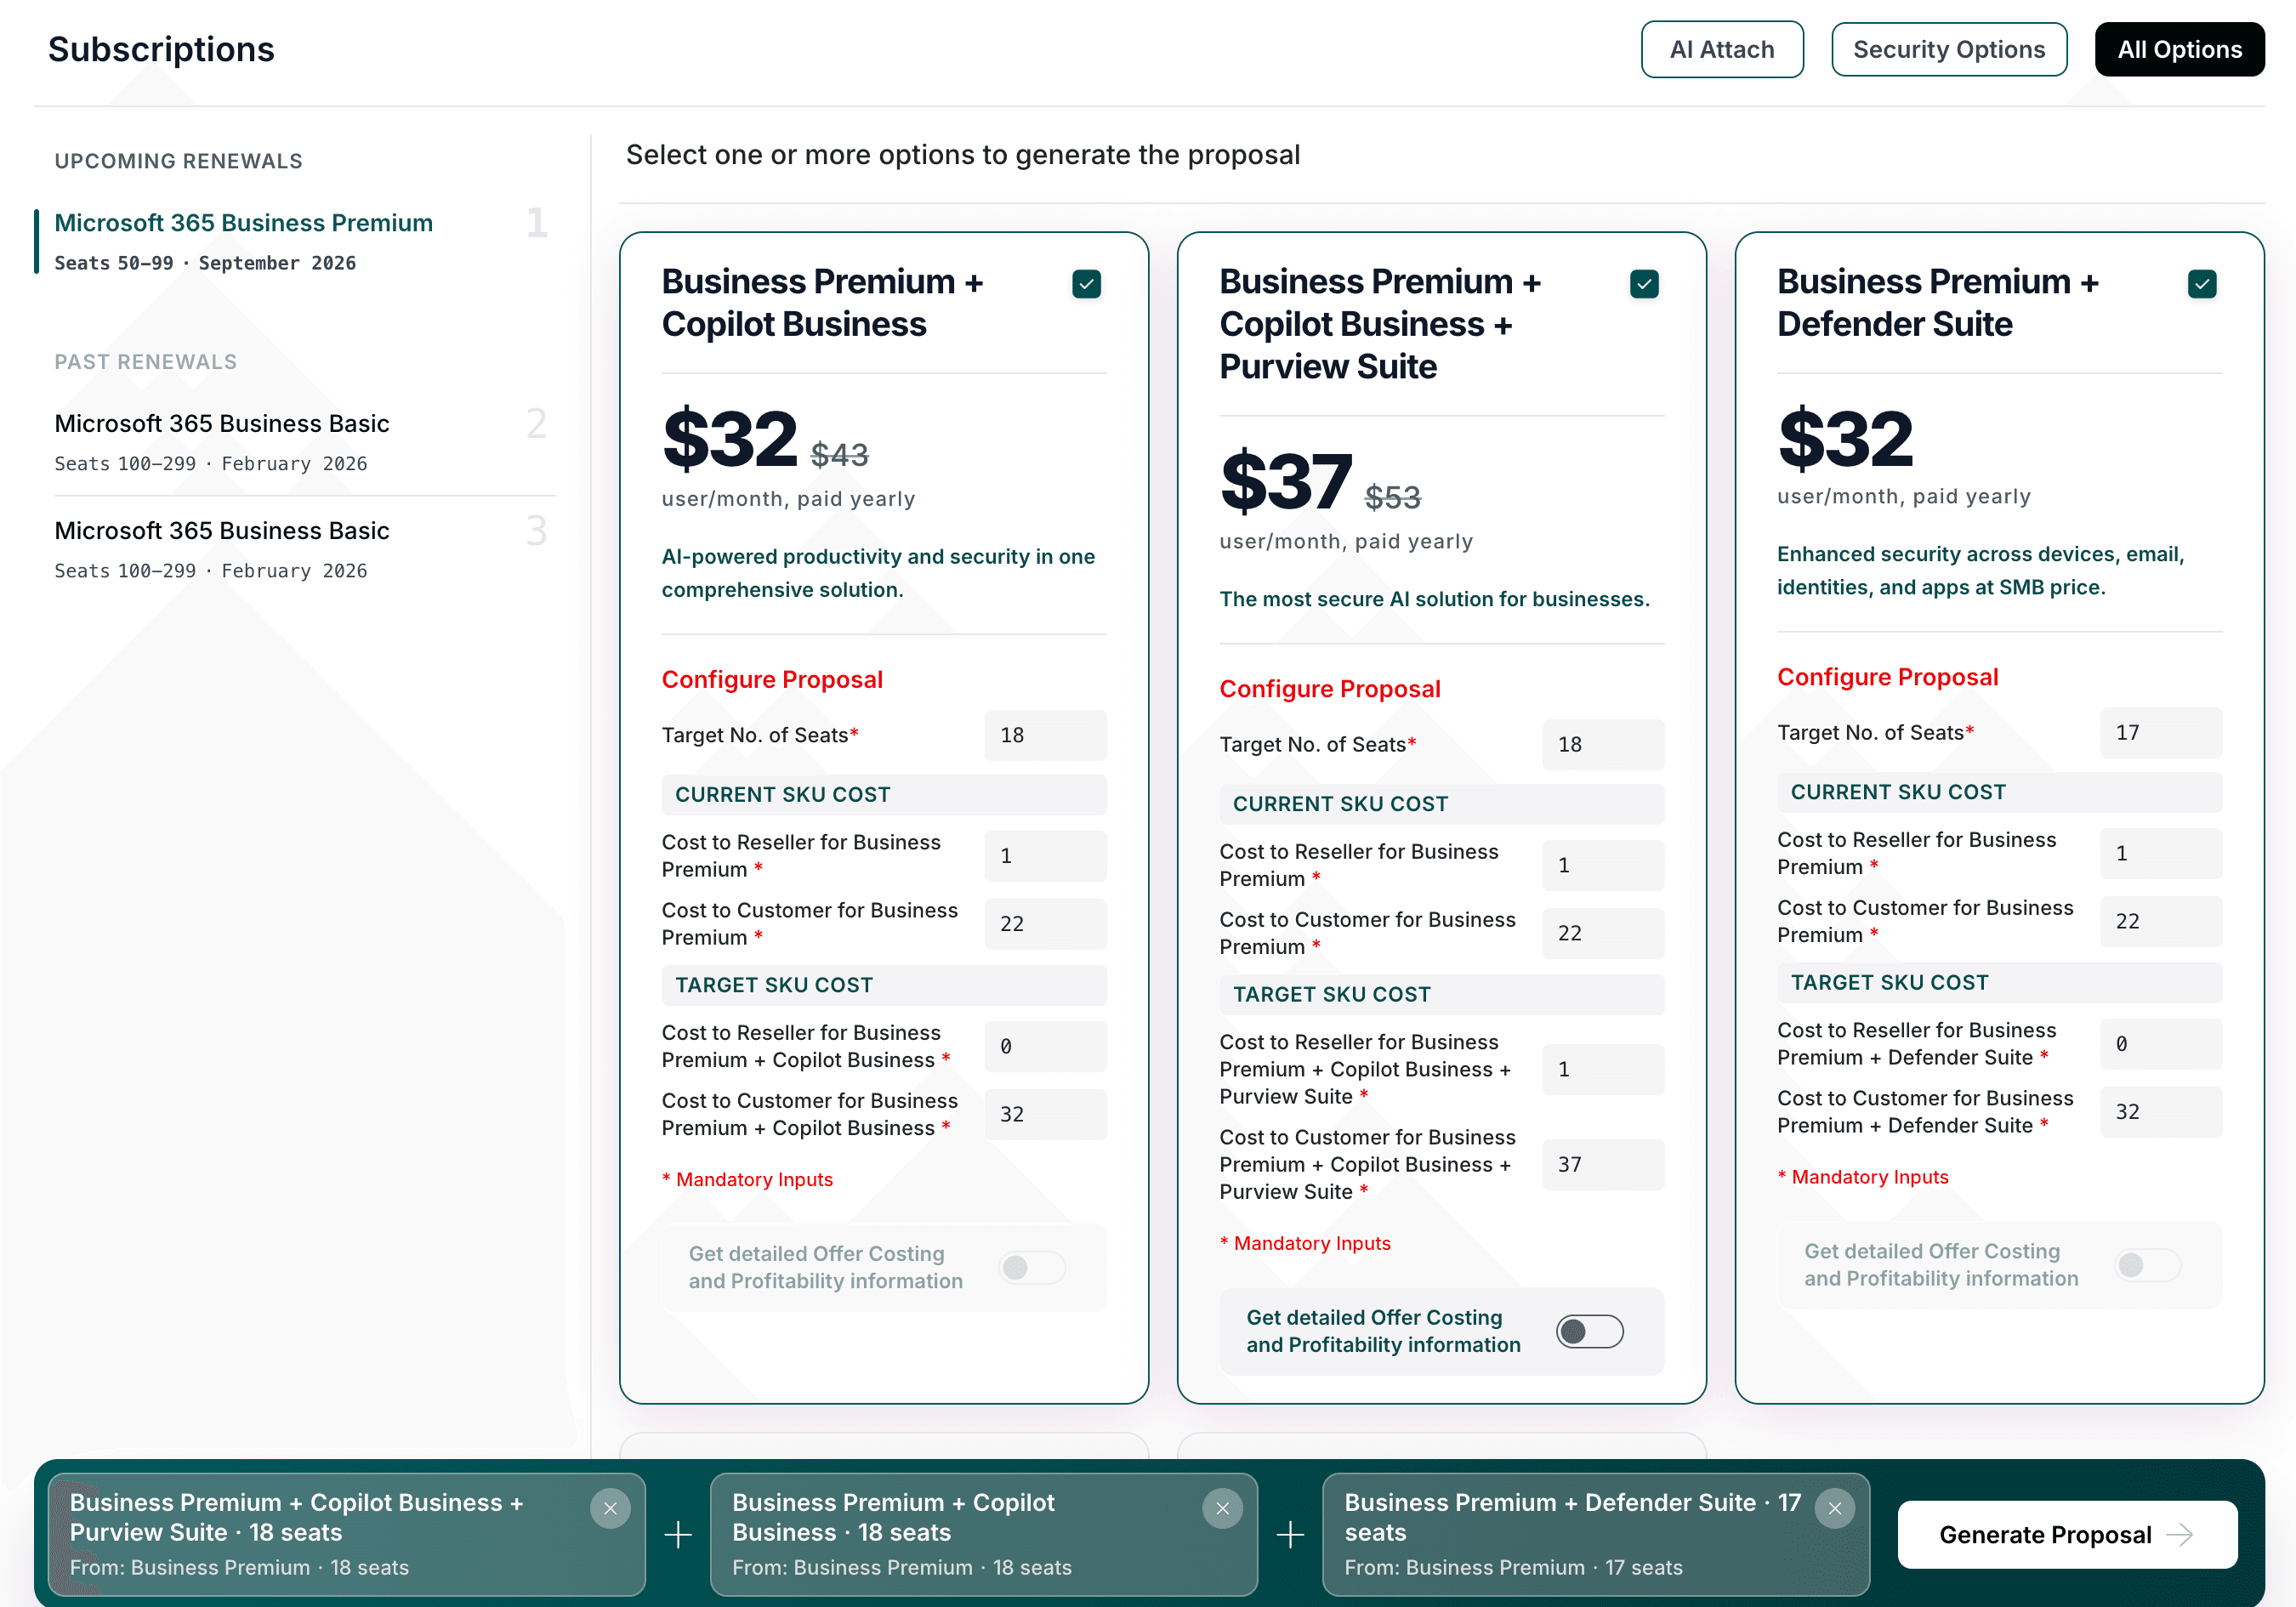This screenshot has height=1607, width=2296.
Task: Click the Generate Proposal button
Action: point(2067,1534)
